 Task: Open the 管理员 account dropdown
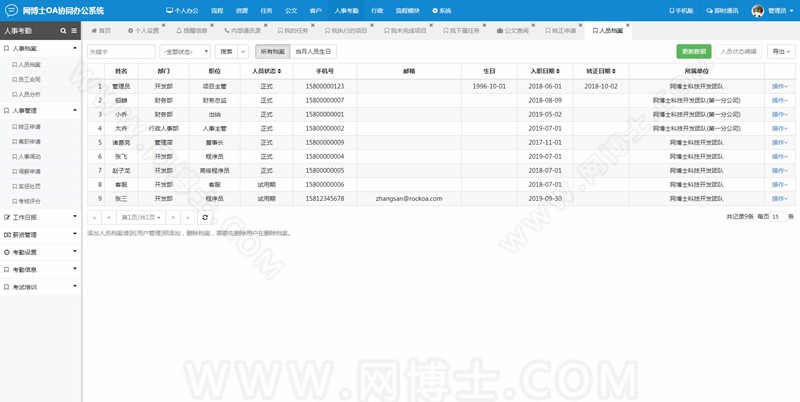pos(781,11)
